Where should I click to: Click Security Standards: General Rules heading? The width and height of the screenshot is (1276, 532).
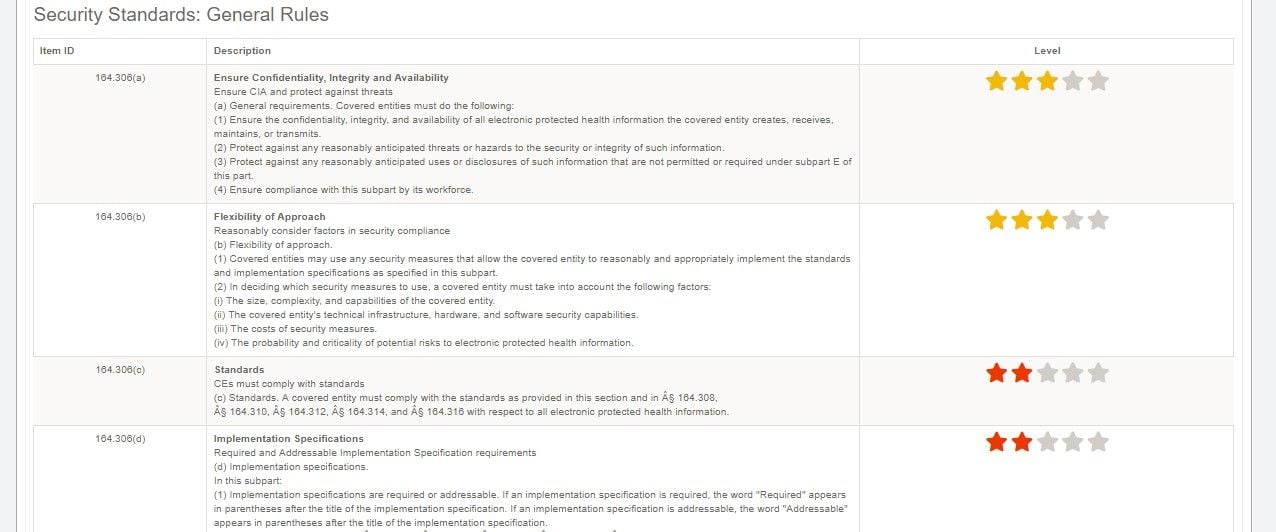tap(181, 15)
